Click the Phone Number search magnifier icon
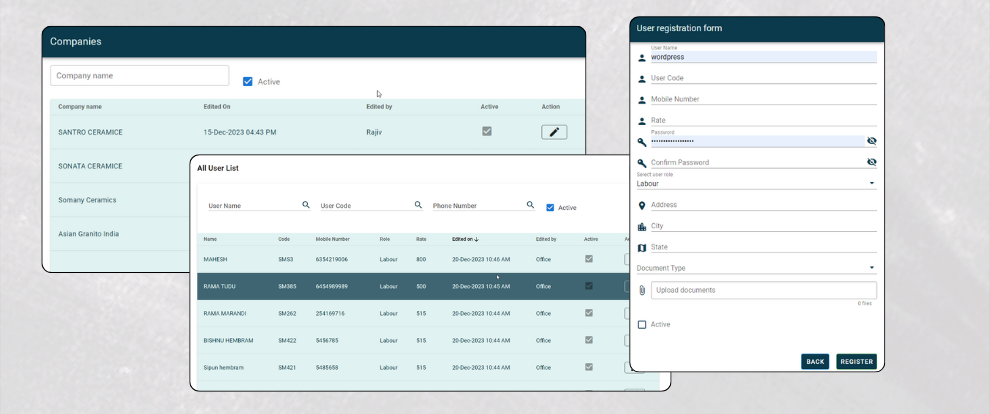 click(530, 205)
